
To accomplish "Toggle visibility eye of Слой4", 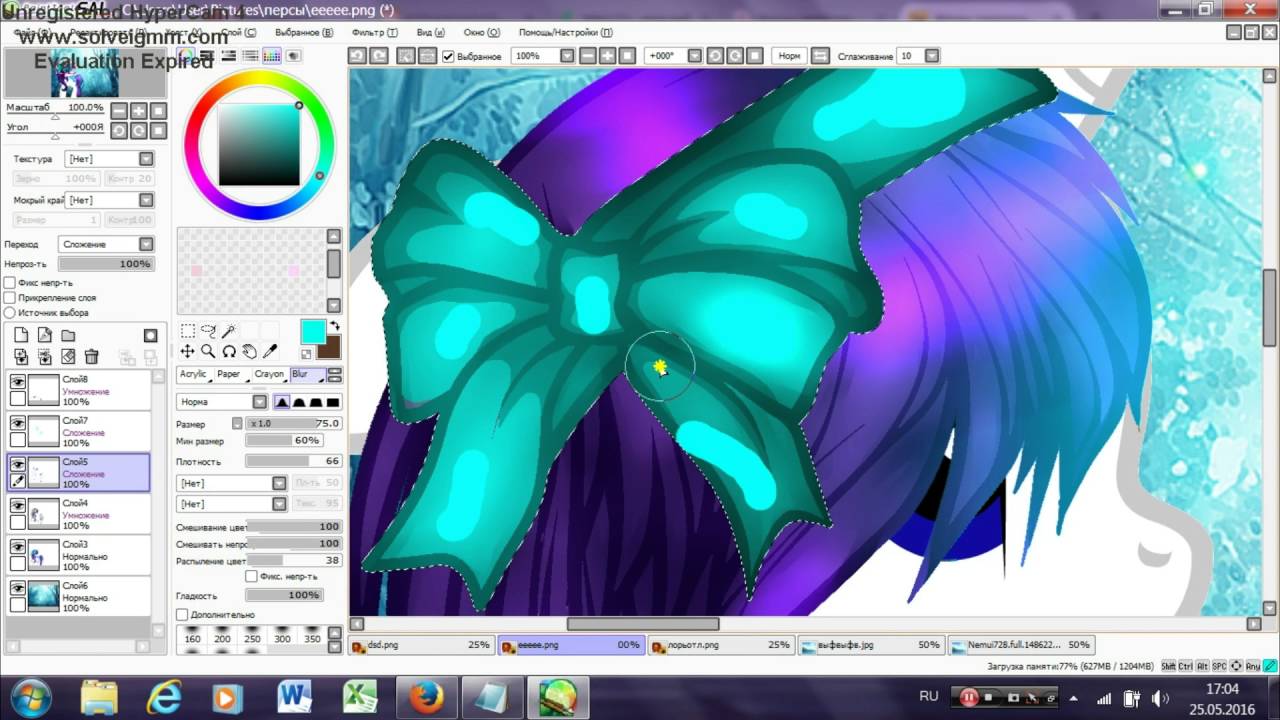I will click(x=17, y=505).
